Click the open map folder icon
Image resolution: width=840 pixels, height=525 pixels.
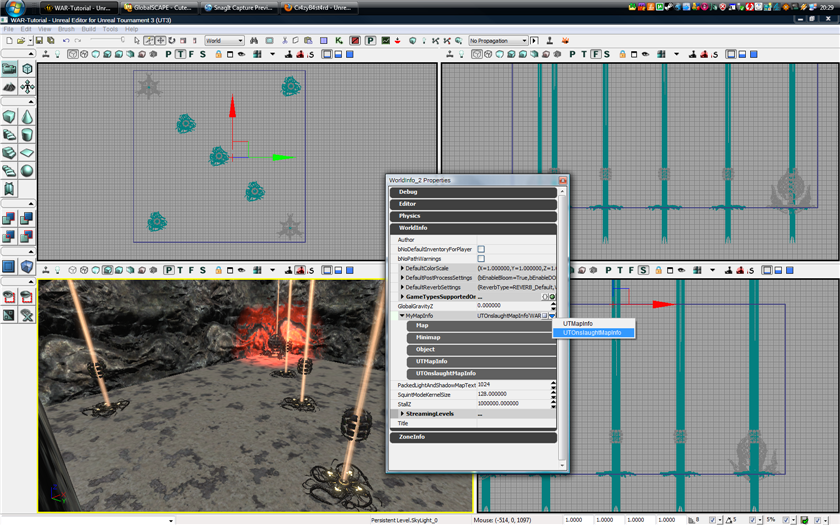point(21,41)
